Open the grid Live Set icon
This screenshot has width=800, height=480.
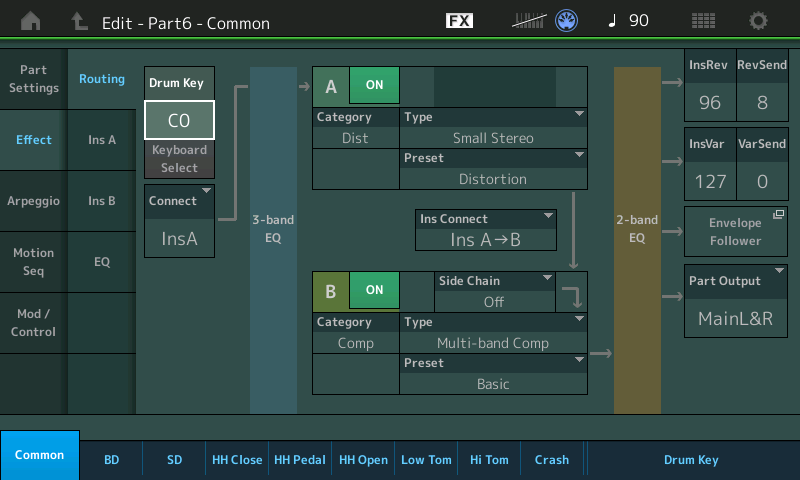click(703, 20)
